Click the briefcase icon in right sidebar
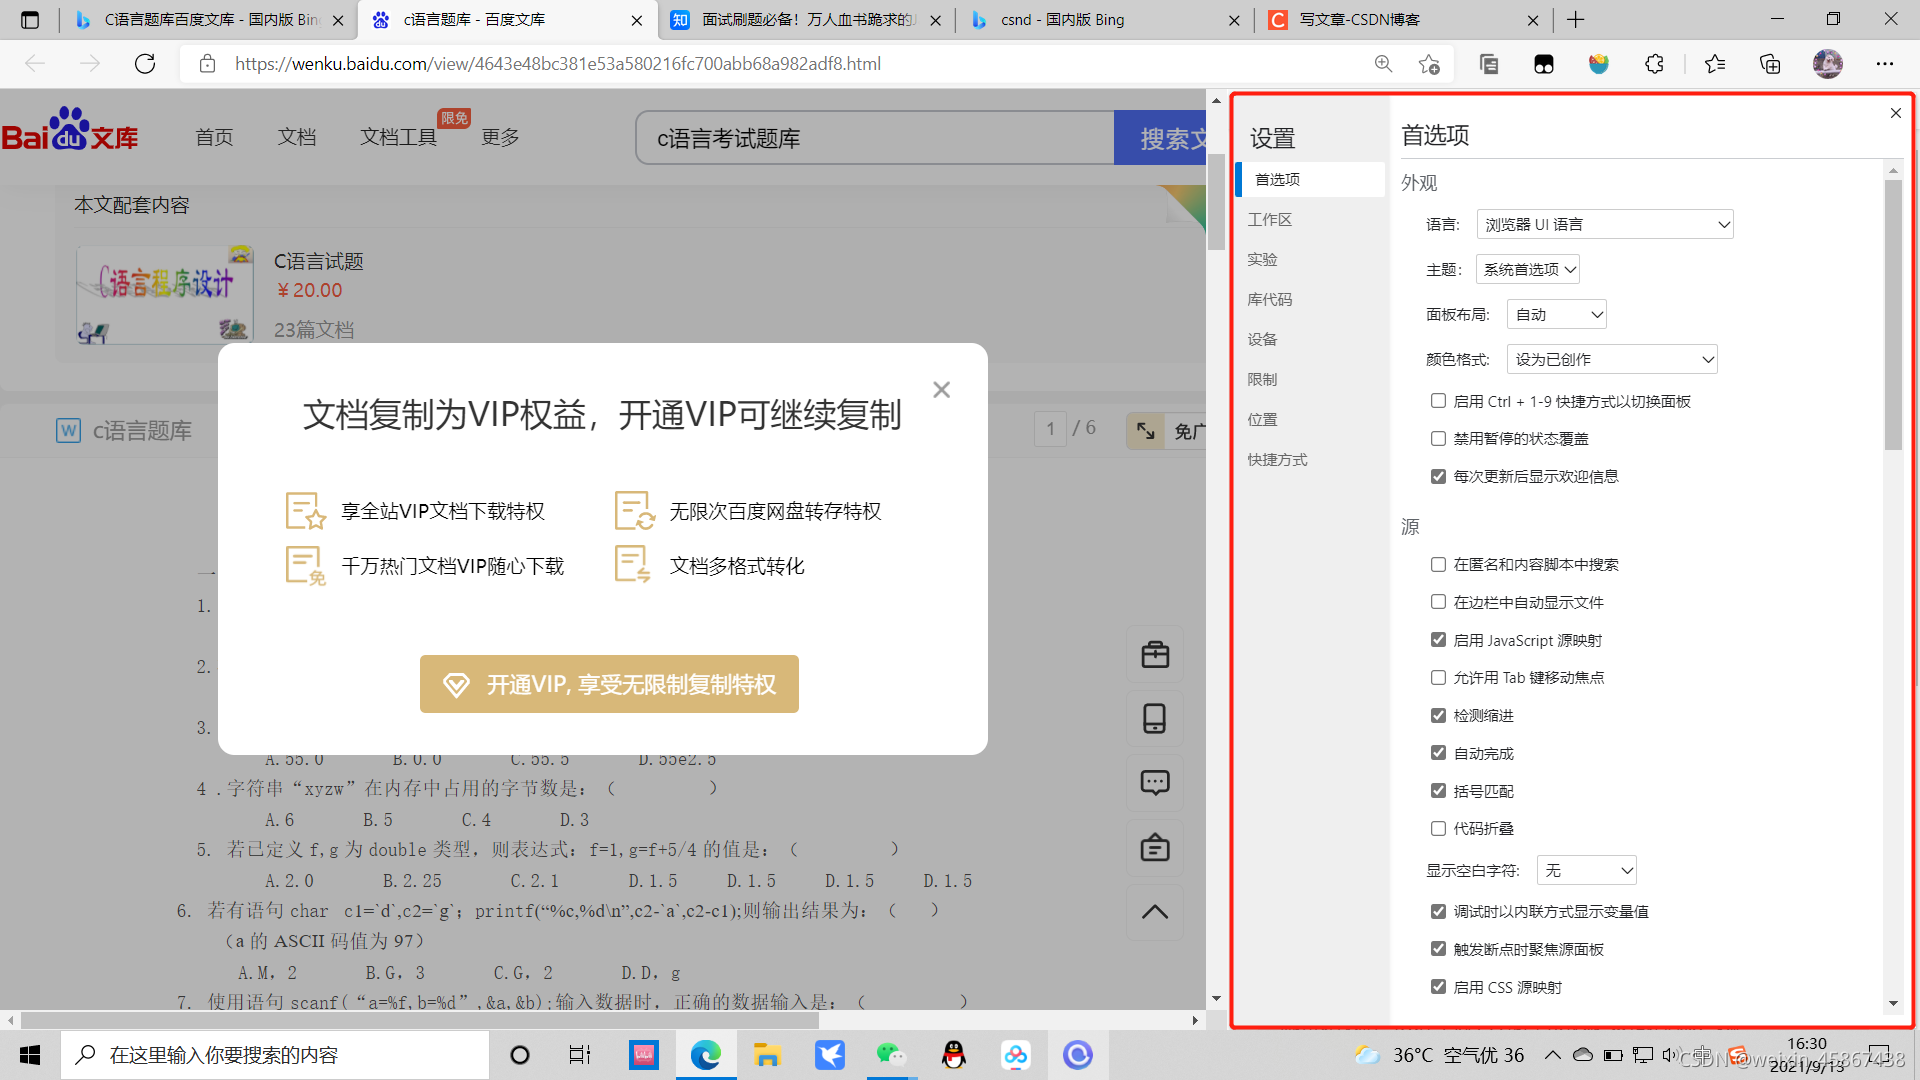Viewport: 1920px width, 1080px height. click(x=1155, y=655)
